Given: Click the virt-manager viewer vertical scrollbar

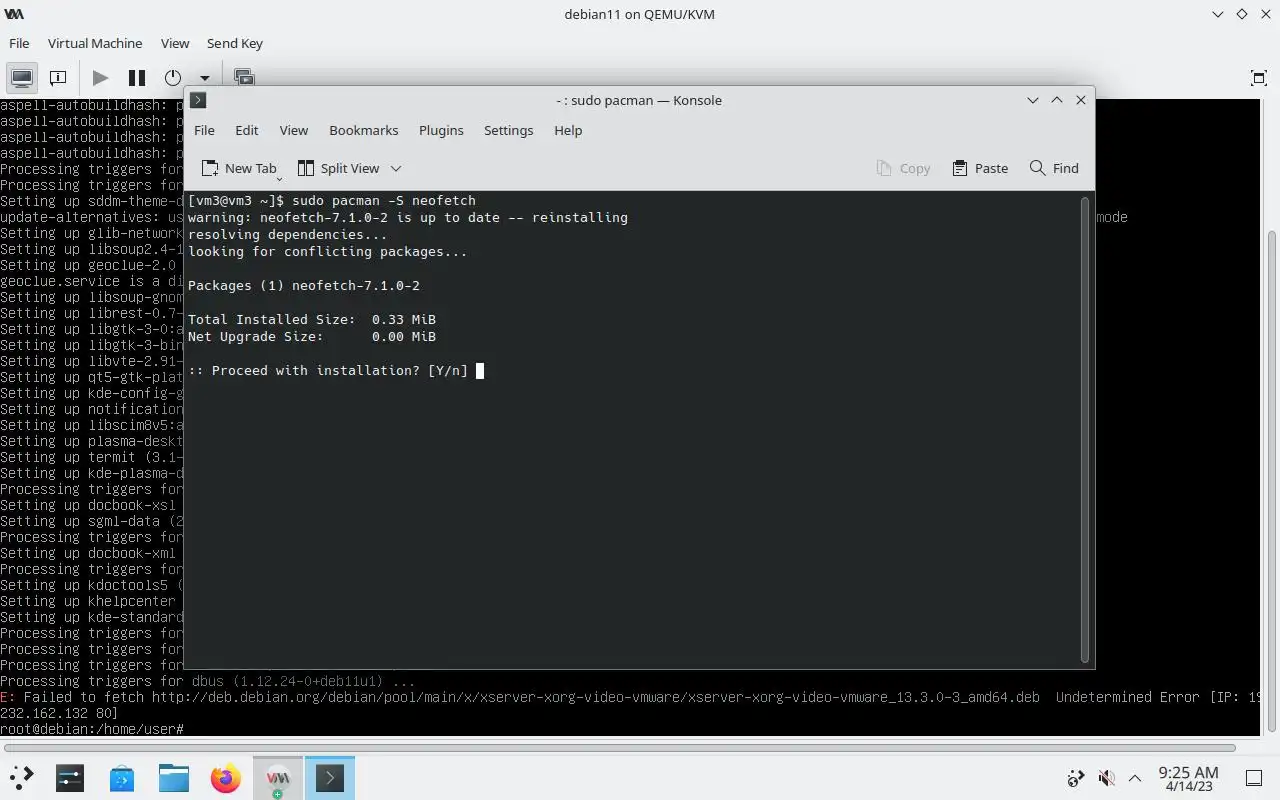Looking at the screenshot, I should pos(1271,482).
